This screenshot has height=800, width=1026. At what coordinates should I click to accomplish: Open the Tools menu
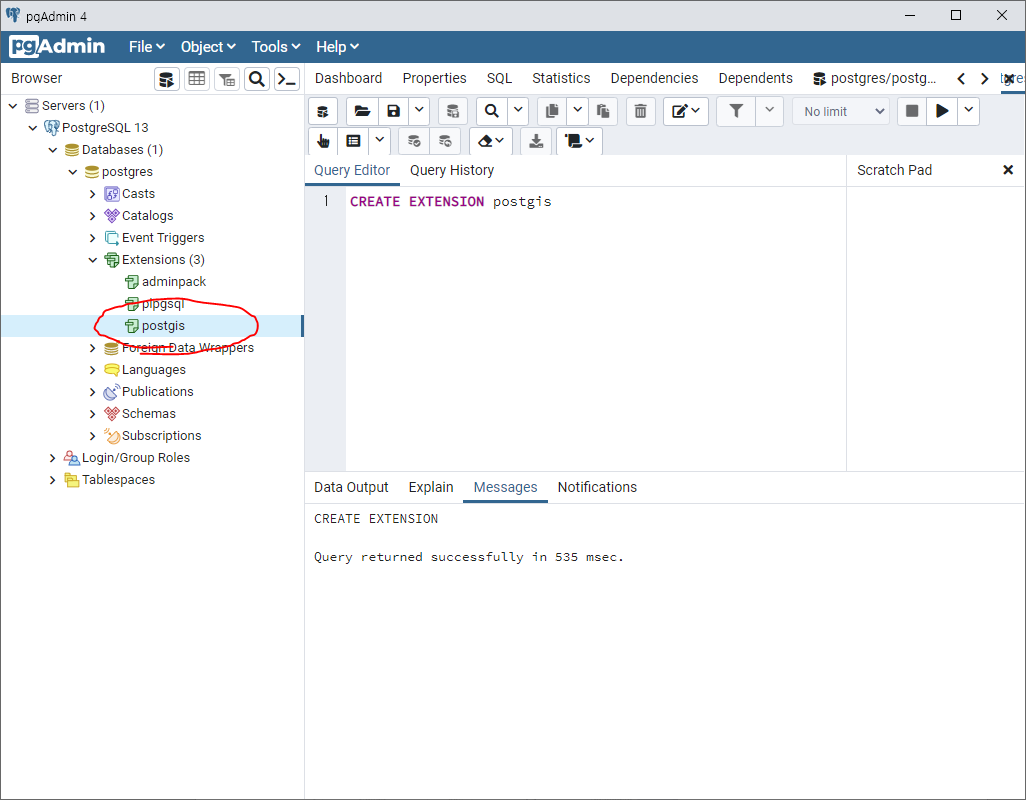point(275,47)
